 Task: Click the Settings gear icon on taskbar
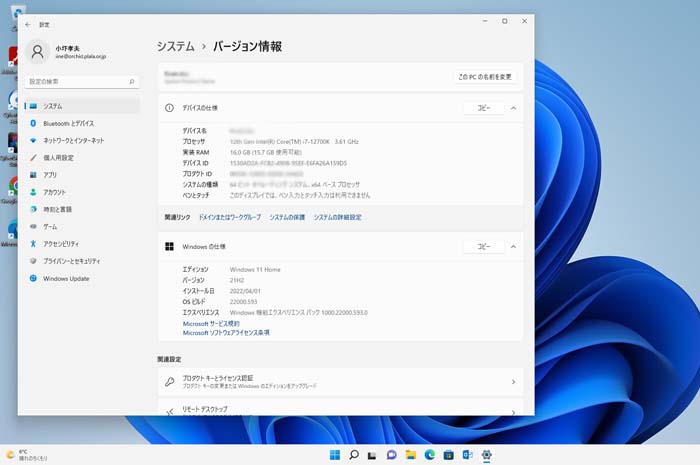click(487, 455)
